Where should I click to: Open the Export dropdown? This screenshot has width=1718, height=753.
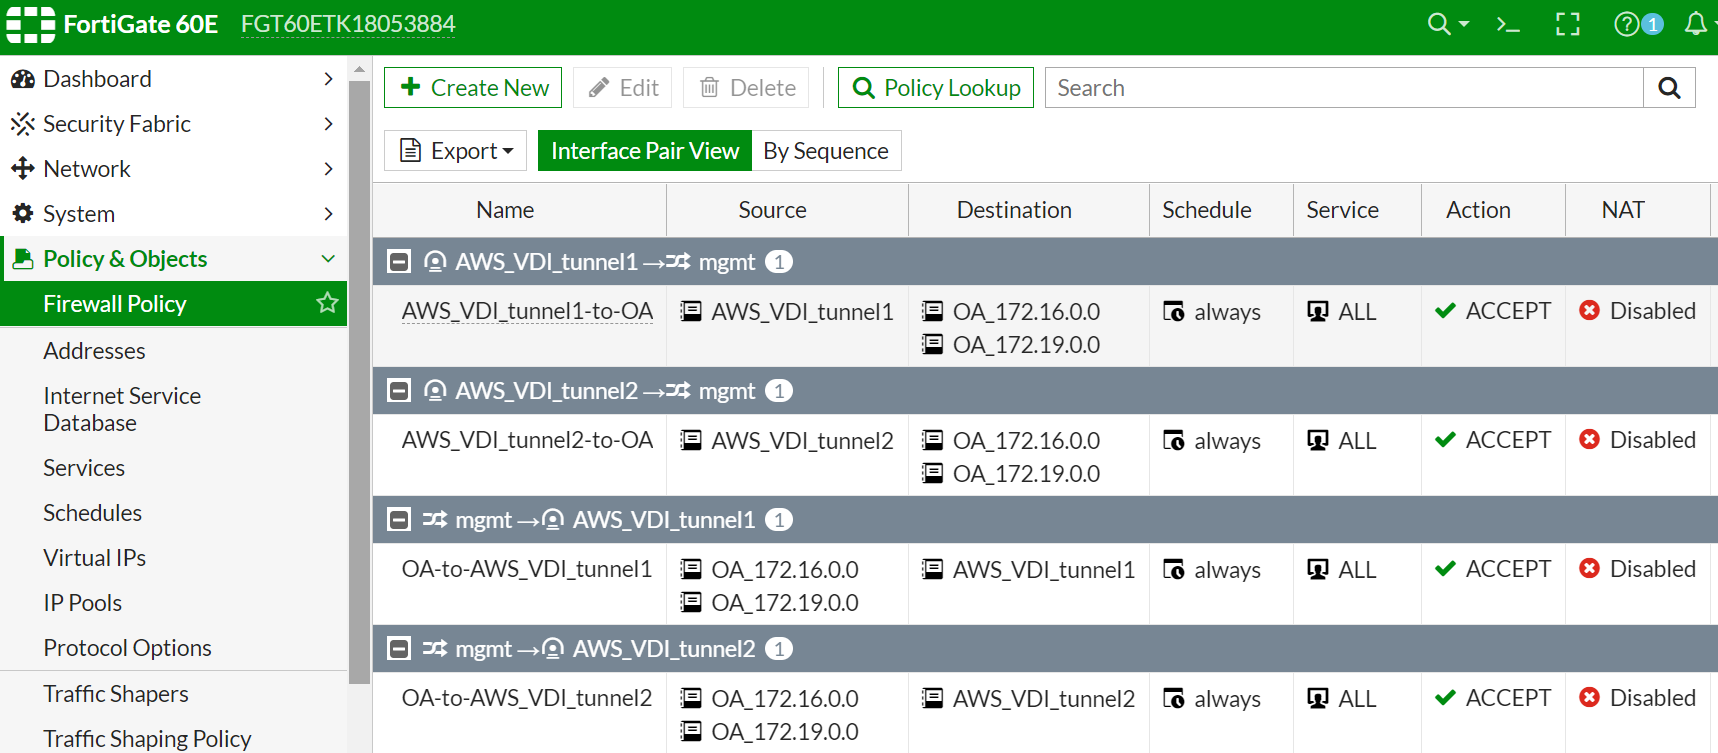click(458, 151)
